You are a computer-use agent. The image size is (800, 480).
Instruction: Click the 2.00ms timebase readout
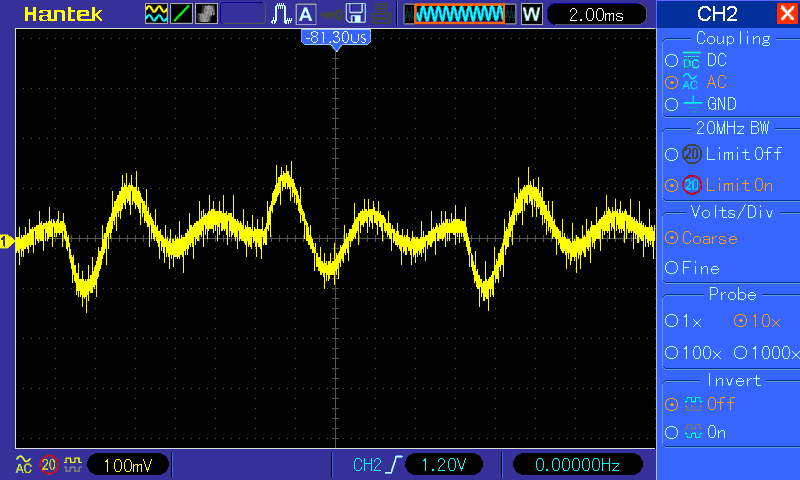(596, 15)
